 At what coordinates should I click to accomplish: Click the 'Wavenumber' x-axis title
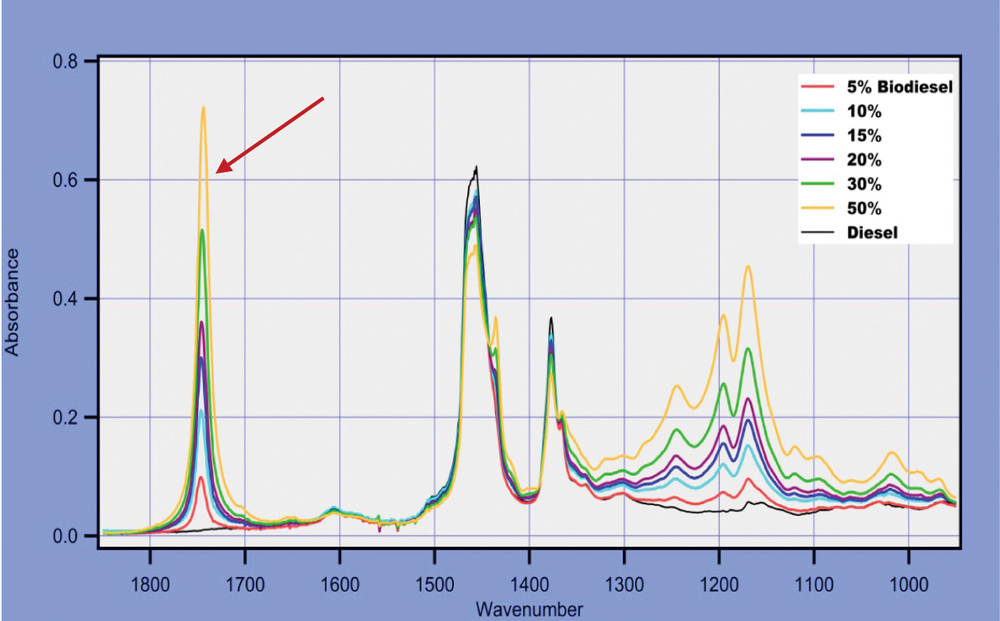pos(530,608)
